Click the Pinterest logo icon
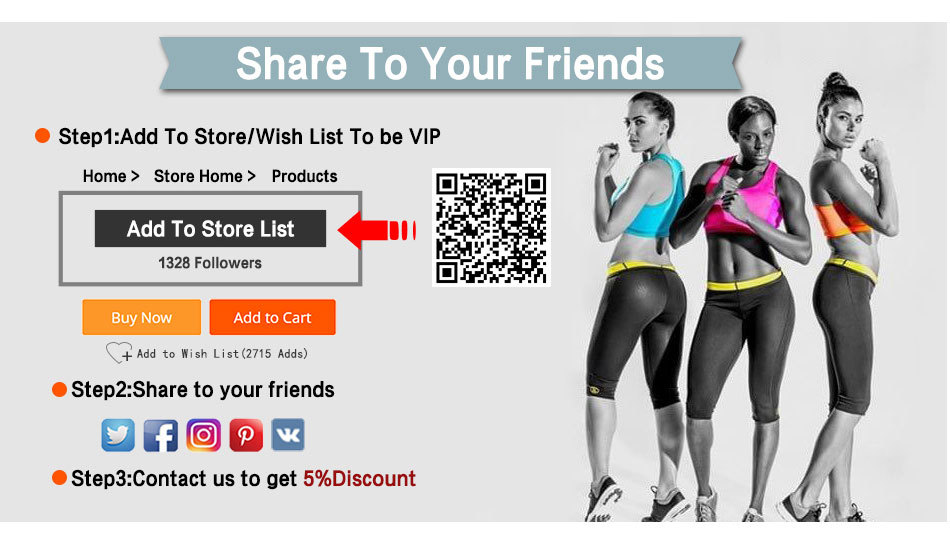950x540 pixels. pos(246,435)
